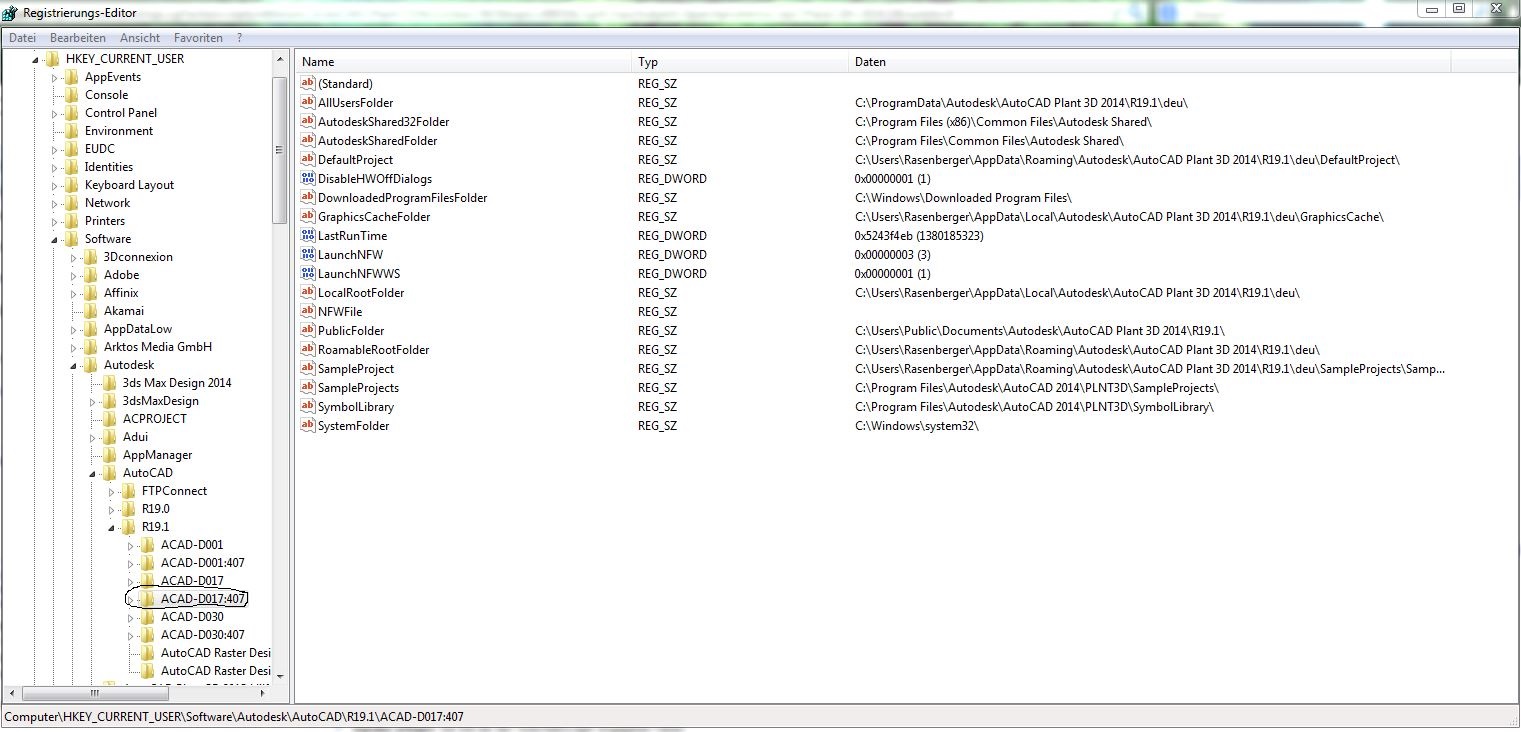Image resolution: width=1521 pixels, height=732 pixels.
Task: Select the AutodeskShared32Folder value name
Action: [383, 122]
